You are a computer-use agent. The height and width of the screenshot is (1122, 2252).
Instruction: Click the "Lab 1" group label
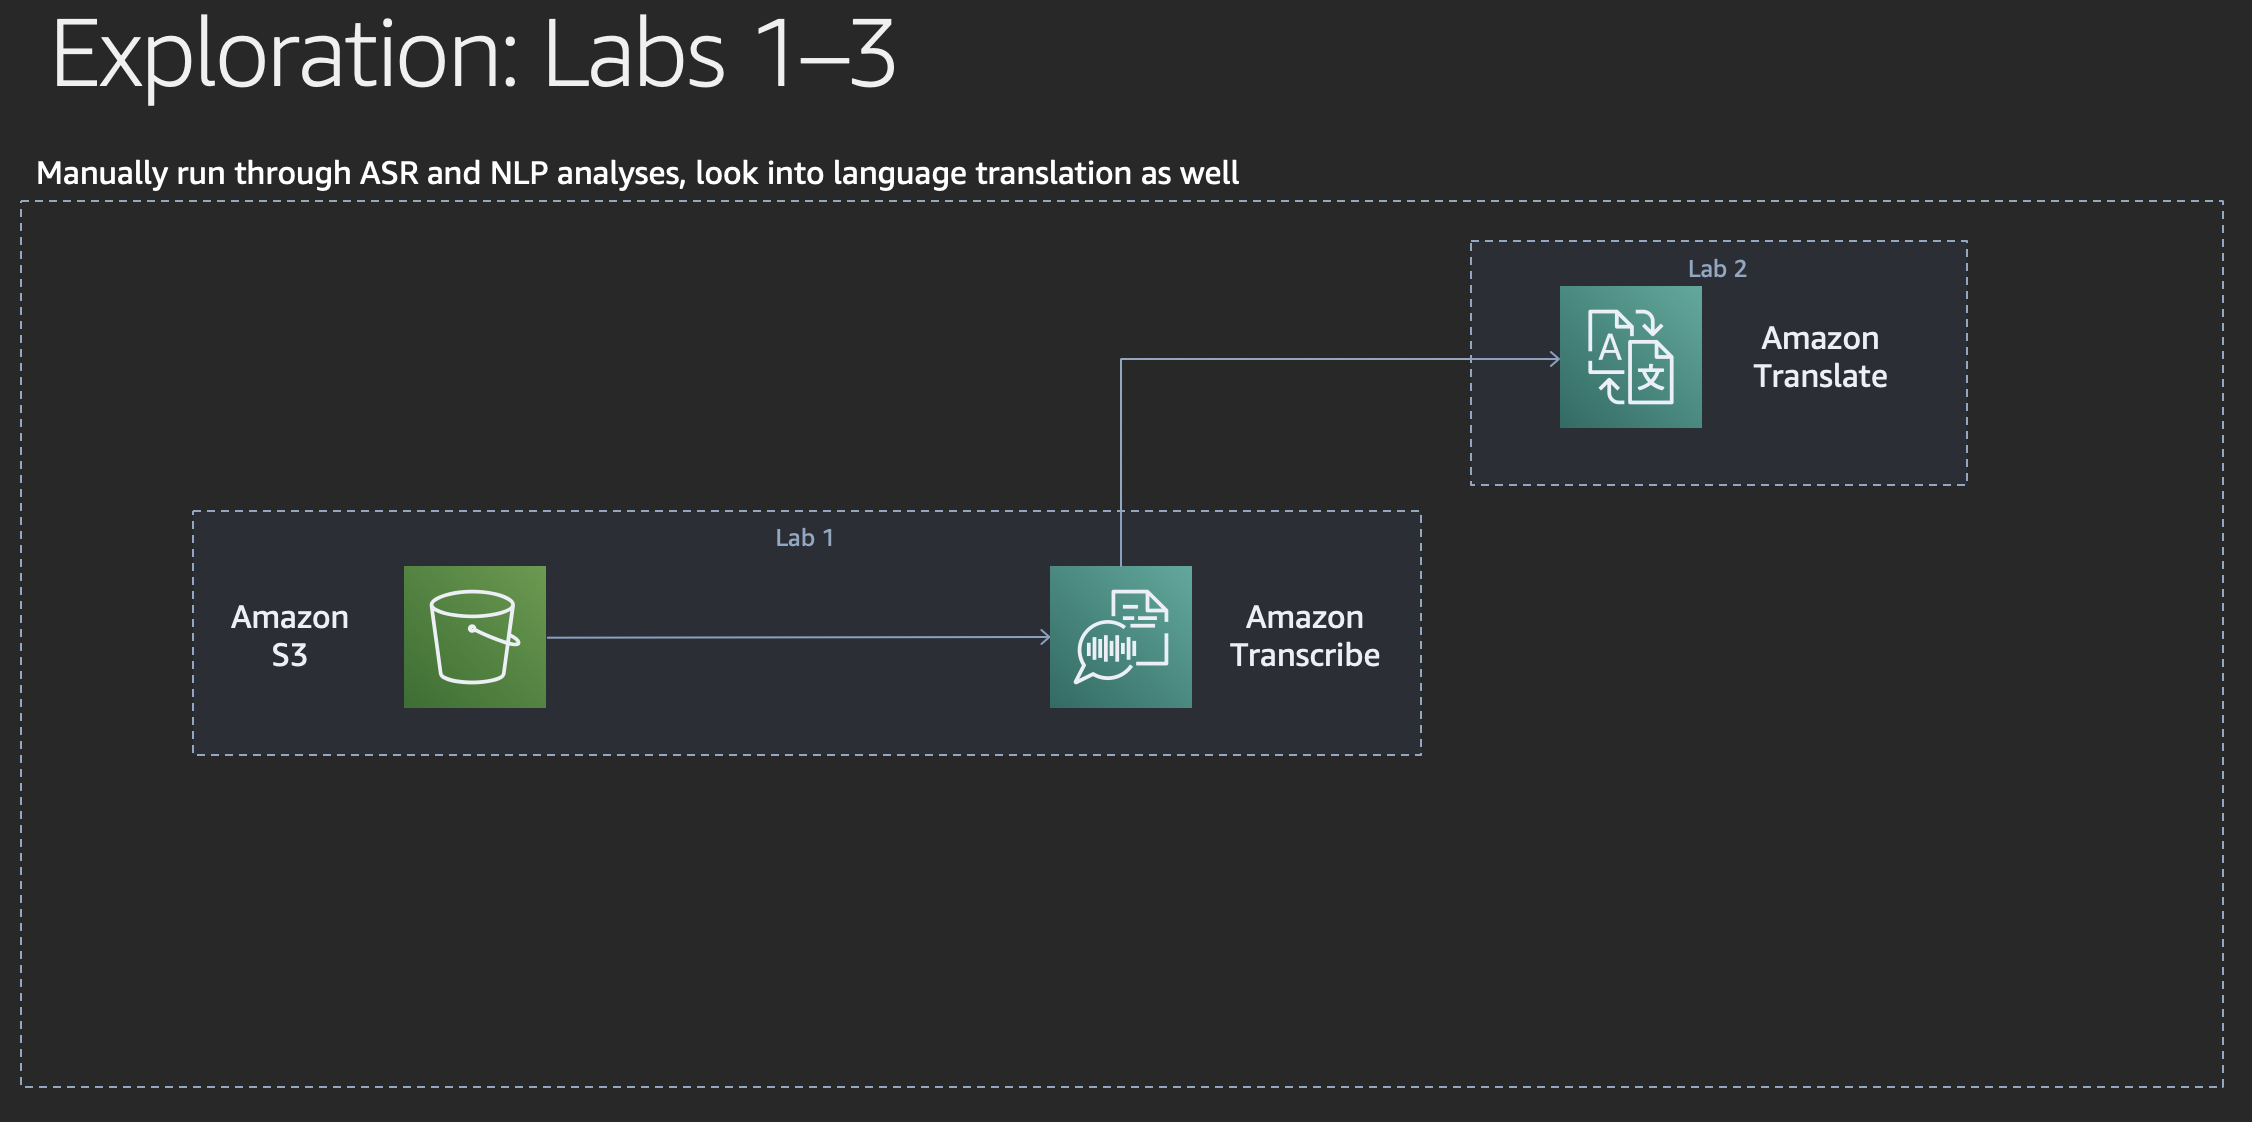(804, 538)
